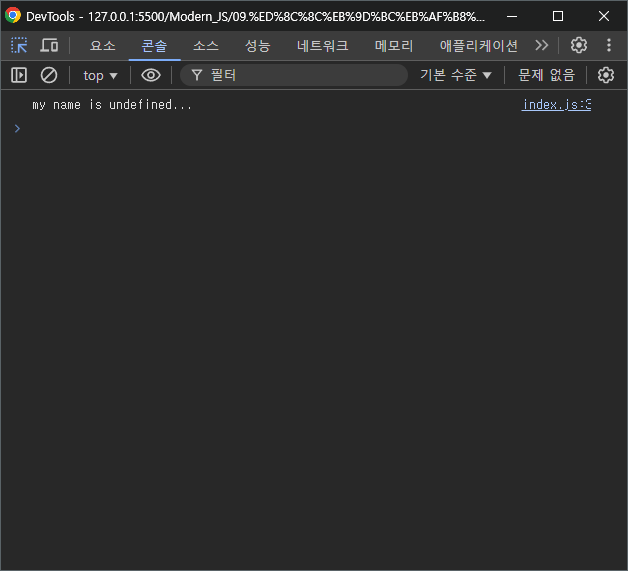The image size is (628, 571).
Task: Toggle the device toolbar icon
Action: coord(49,45)
